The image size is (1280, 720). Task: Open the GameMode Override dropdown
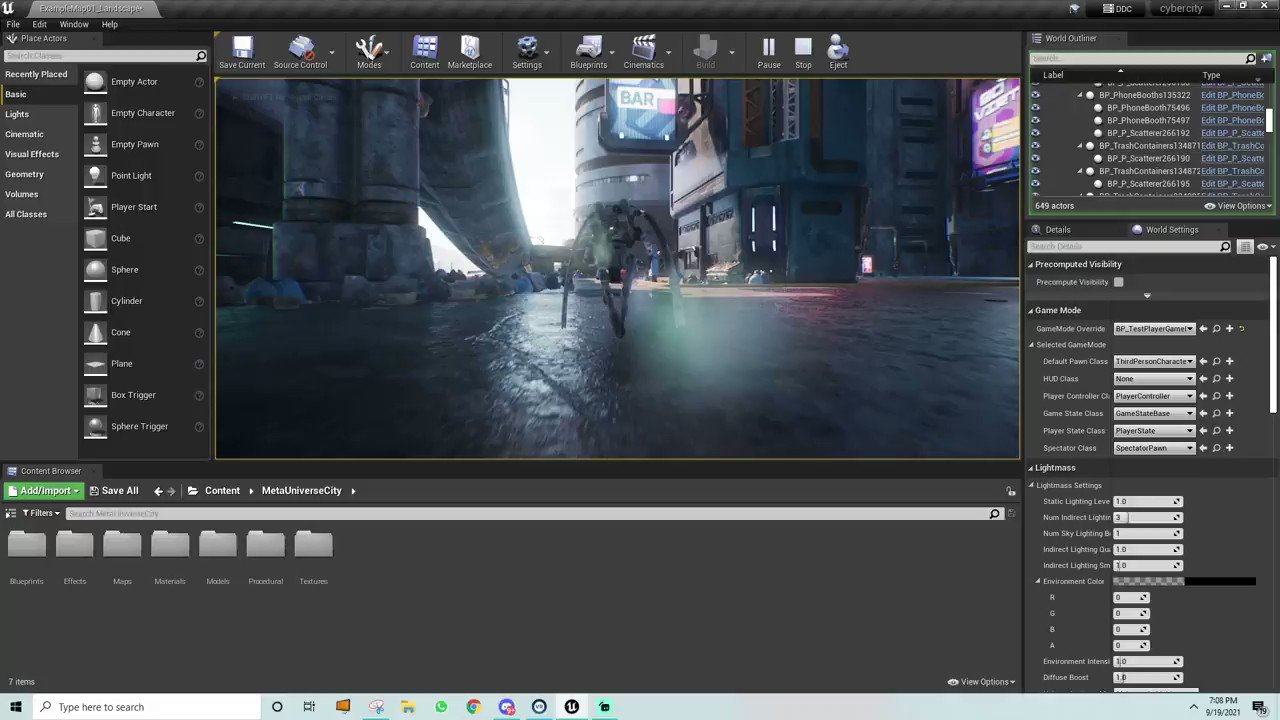point(1154,329)
